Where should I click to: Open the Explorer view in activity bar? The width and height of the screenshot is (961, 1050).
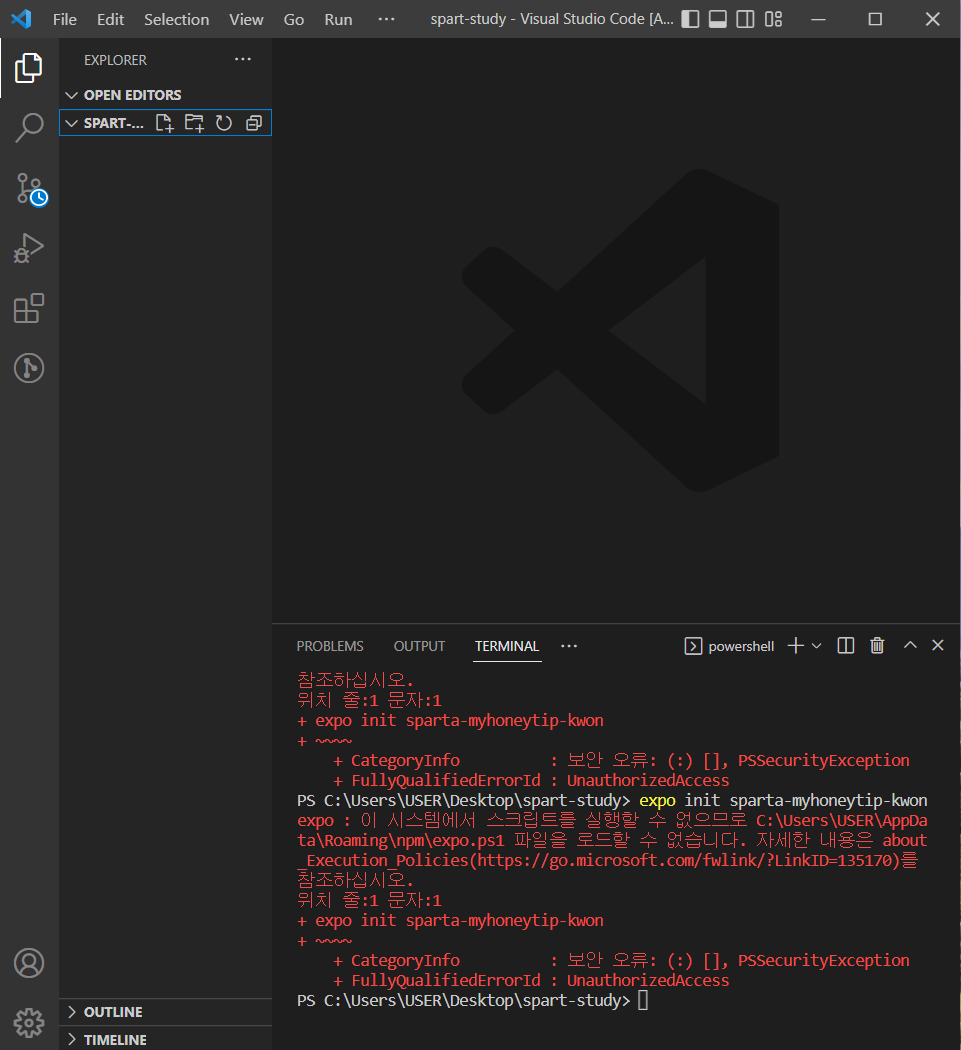tap(29, 68)
